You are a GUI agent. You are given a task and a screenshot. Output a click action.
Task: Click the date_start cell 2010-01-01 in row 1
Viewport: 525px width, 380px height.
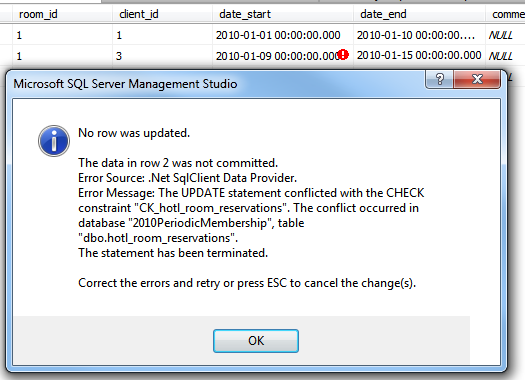tap(283, 35)
